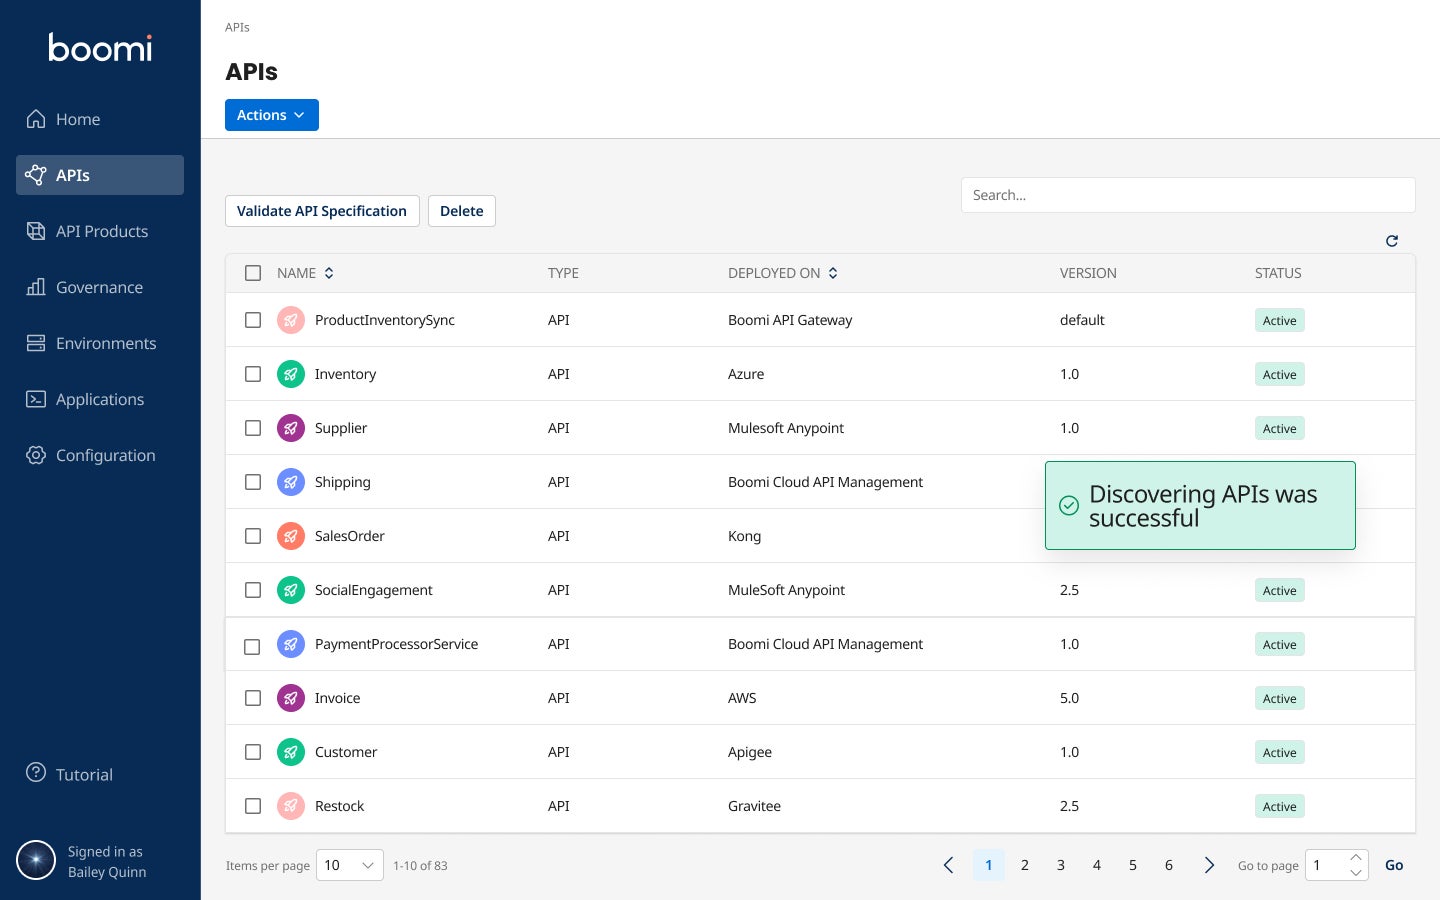The width and height of the screenshot is (1440, 900).
Task: Open the PaymentProcessorService API name
Action: pyautogui.click(x=396, y=644)
